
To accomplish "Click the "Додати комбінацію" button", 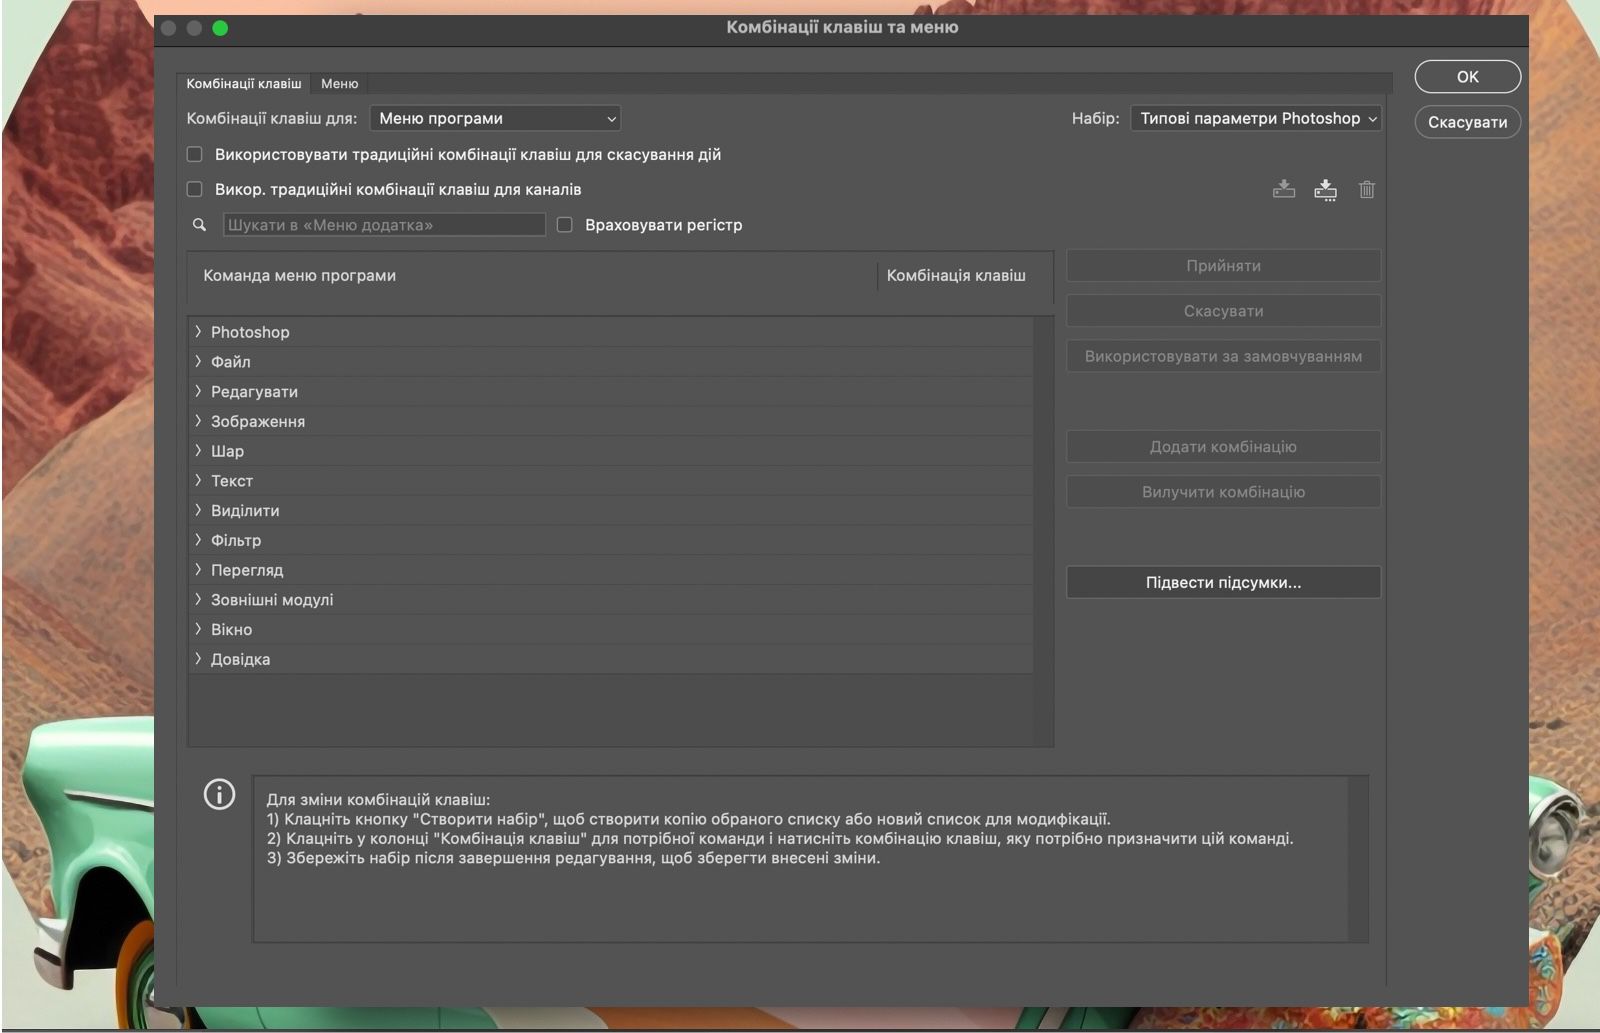I will coord(1223,447).
